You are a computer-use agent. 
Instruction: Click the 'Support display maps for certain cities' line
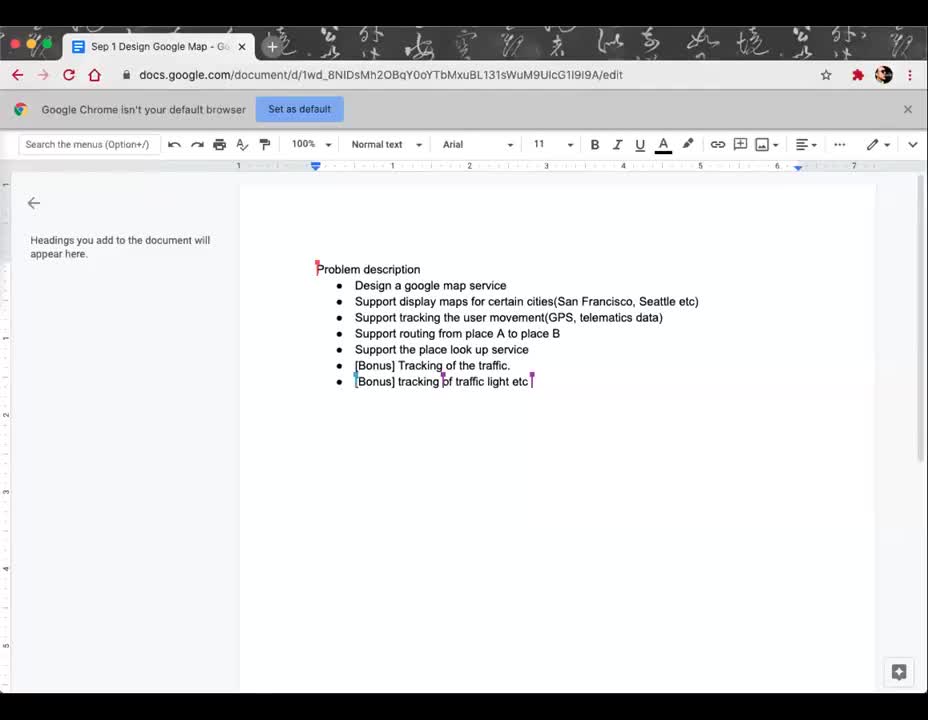pyautogui.click(x=527, y=302)
